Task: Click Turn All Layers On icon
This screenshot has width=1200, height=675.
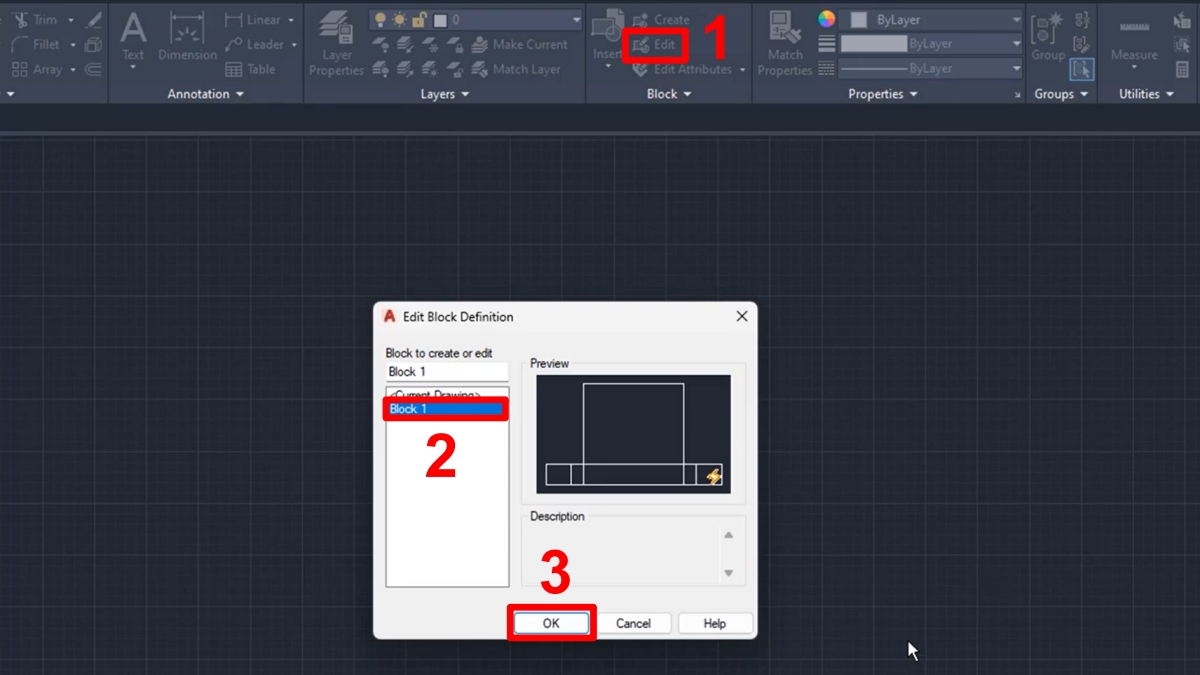Action: click(380, 70)
